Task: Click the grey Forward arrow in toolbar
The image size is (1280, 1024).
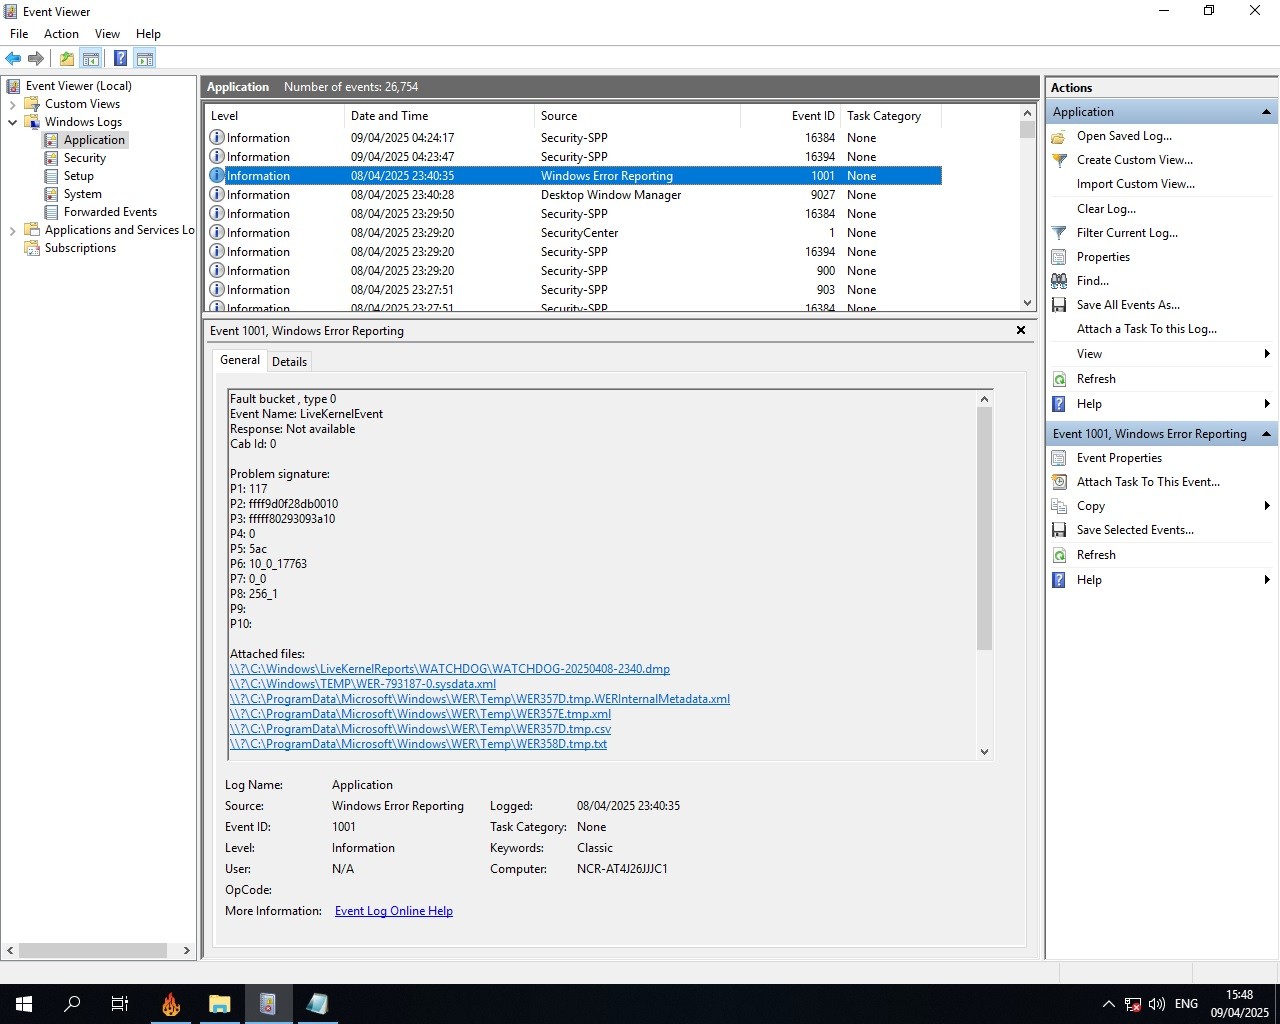Action: click(36, 59)
